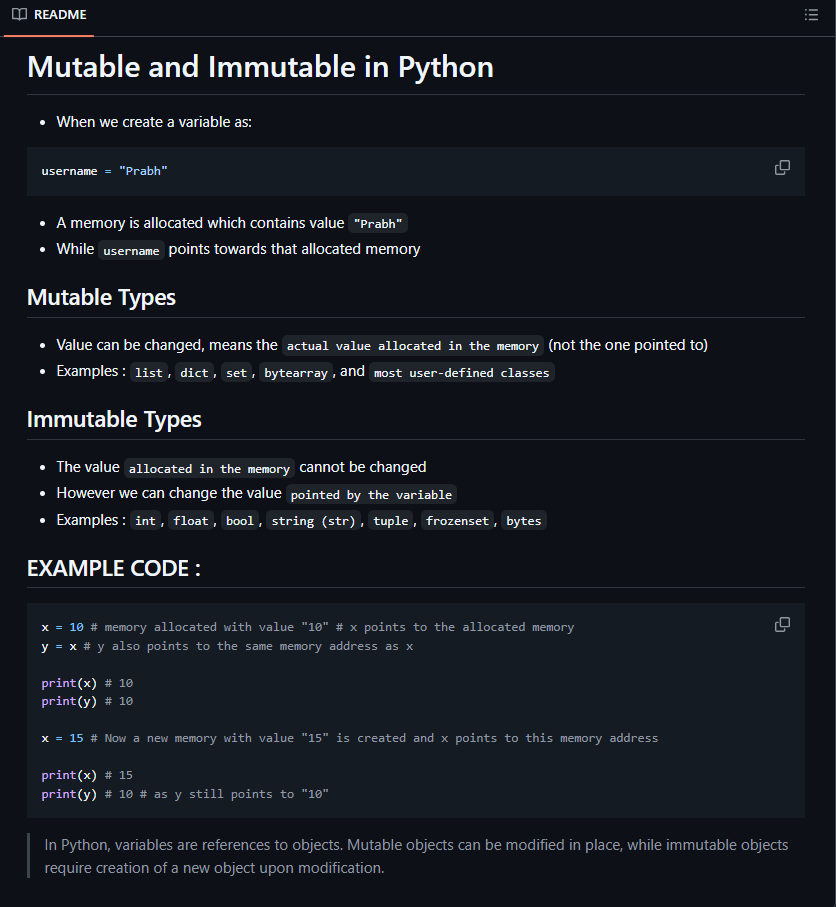Click the 'Mutable and Immutable in Python' heading

point(260,67)
